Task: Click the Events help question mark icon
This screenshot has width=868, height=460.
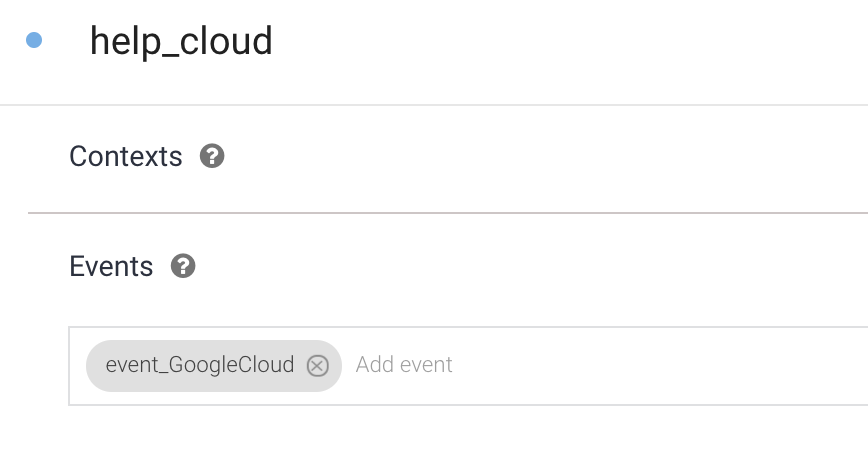Action: pyautogui.click(x=183, y=267)
